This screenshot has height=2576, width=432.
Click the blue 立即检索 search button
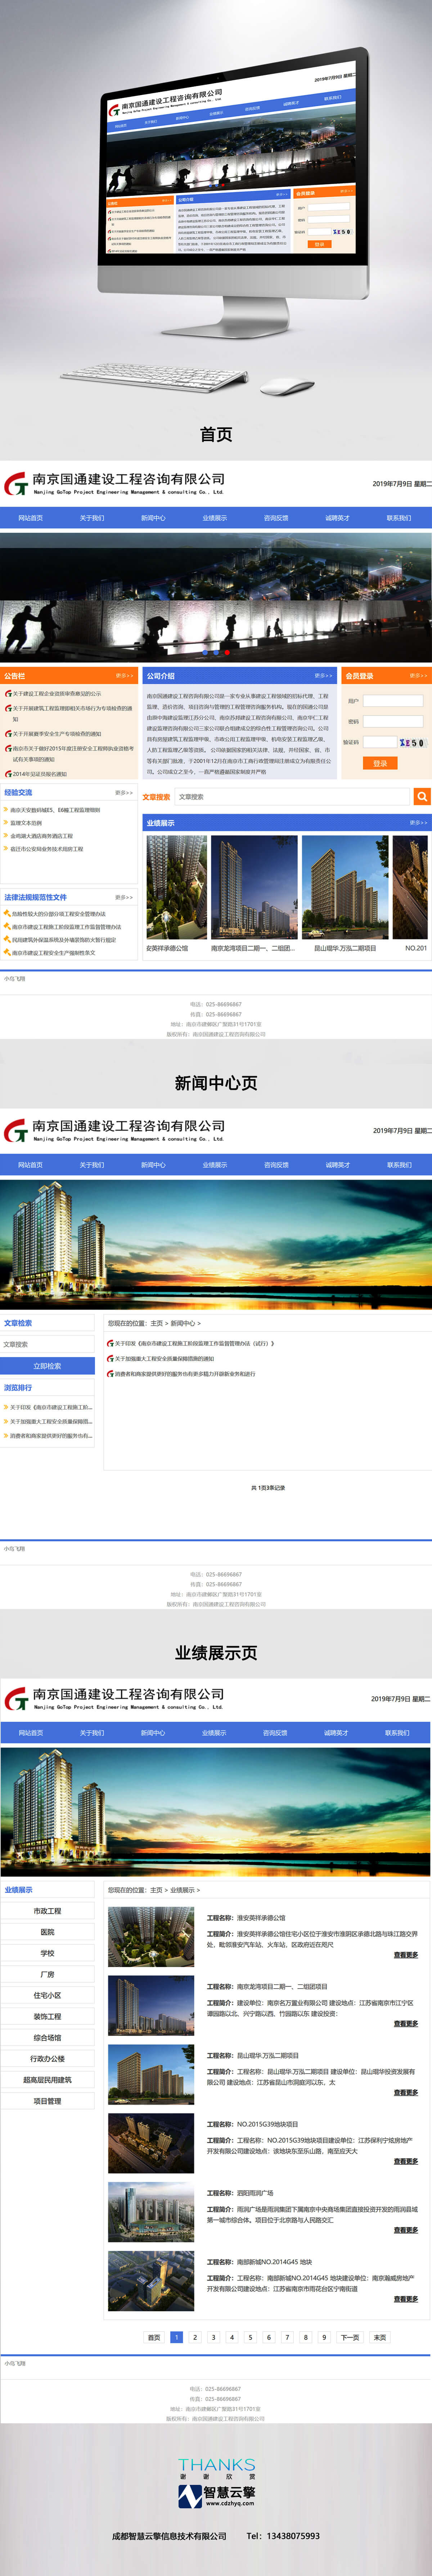[47, 1365]
